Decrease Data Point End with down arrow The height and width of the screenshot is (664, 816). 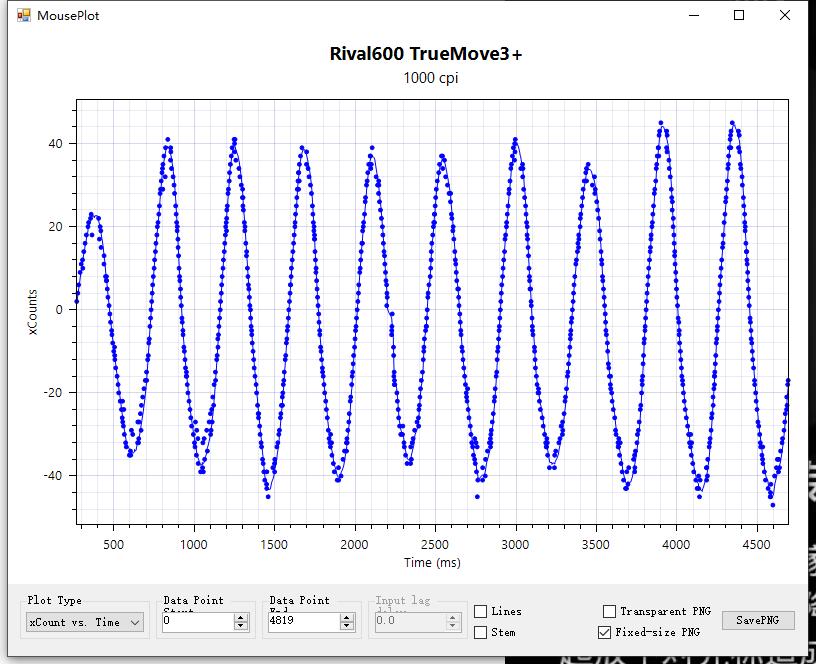(347, 625)
